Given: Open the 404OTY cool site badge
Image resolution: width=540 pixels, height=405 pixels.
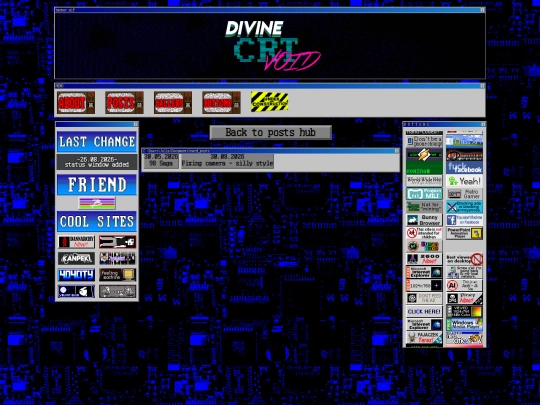Looking at the screenshot, I should click(76, 275).
